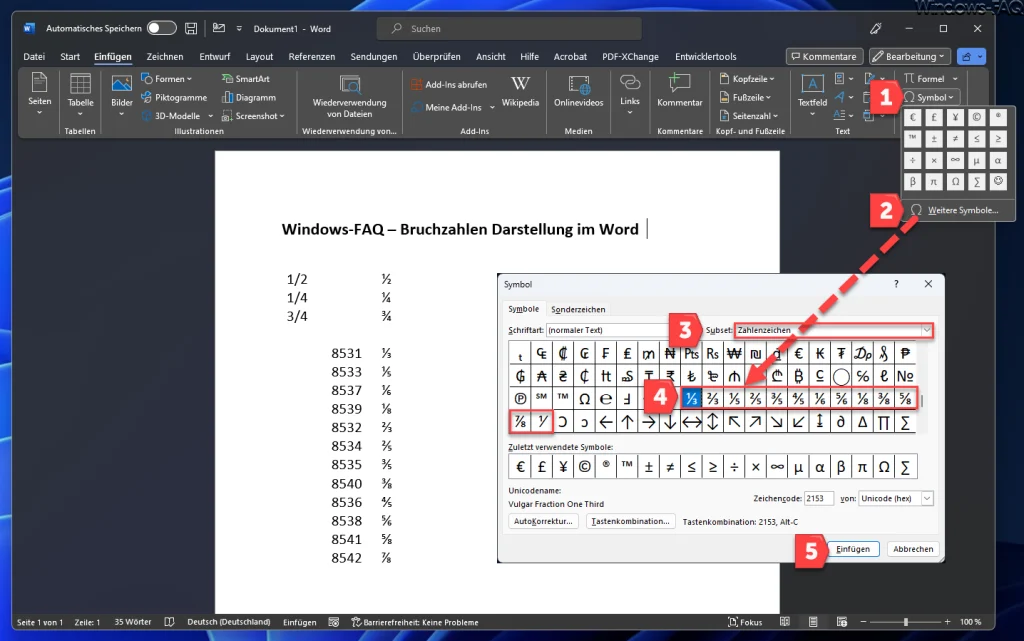
Task: Open the Einfügen ribbon tab
Action: tap(112, 57)
